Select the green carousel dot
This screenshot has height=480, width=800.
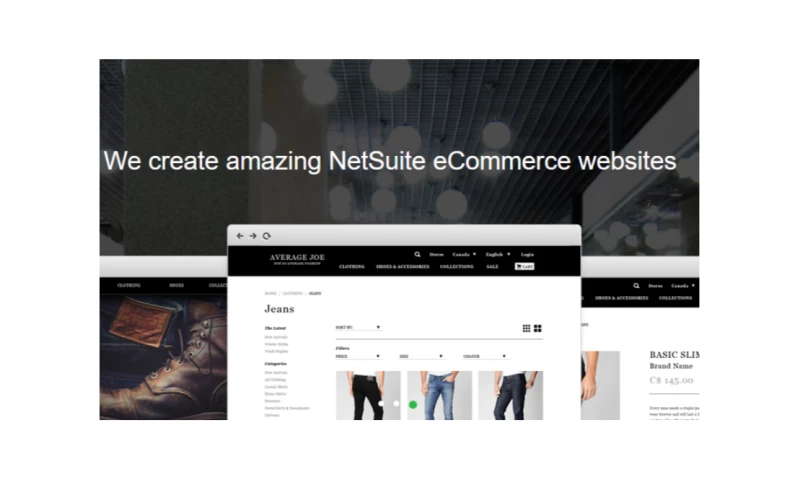point(413,405)
